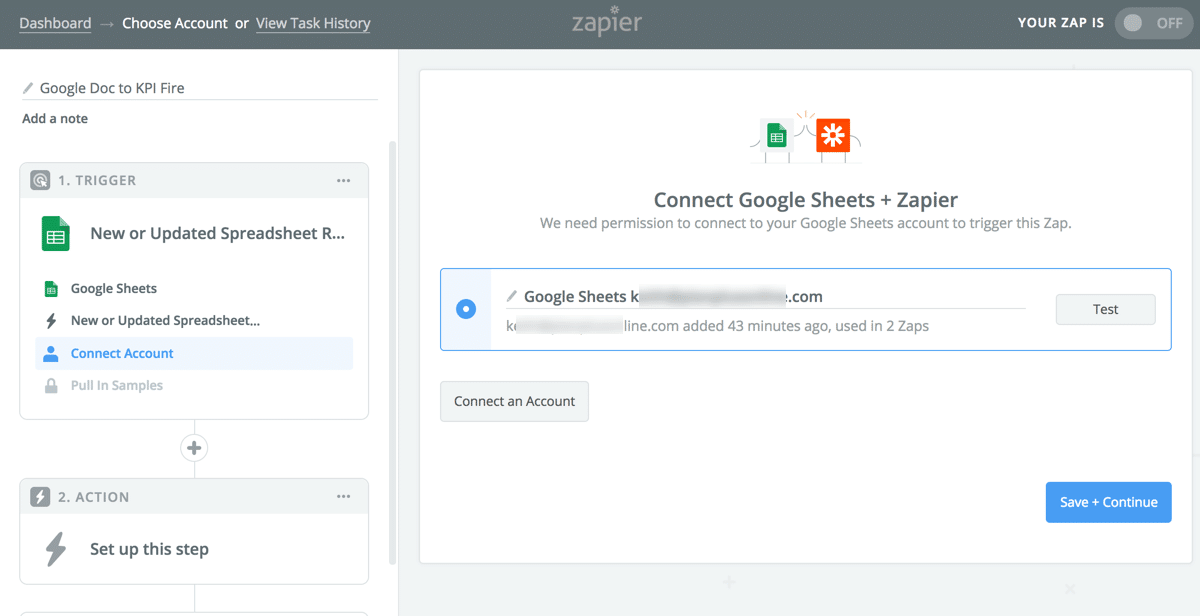Click the Trigger step magnifier icon
Screen dimensions: 1200x616
(x=40, y=181)
